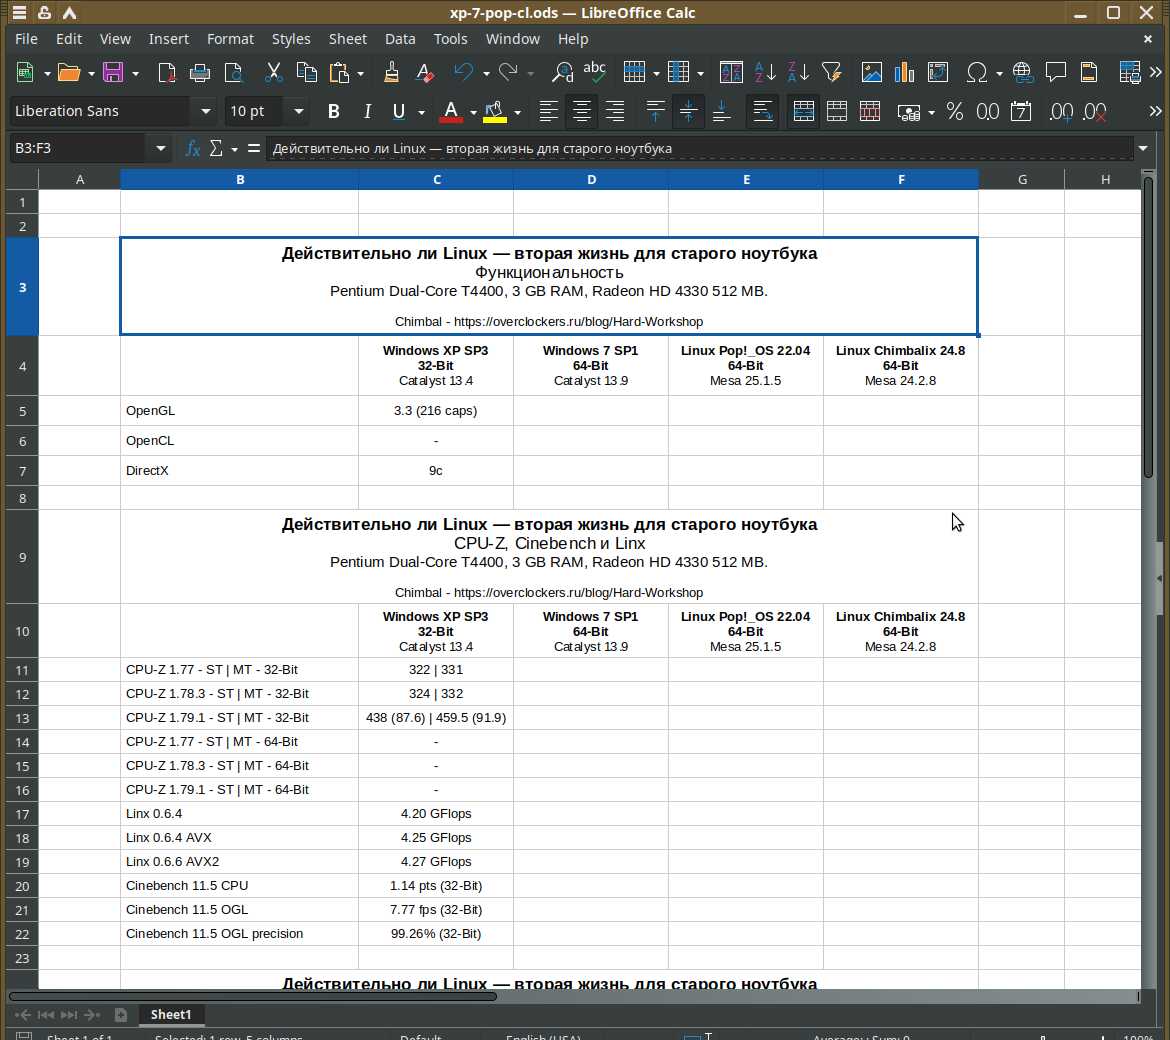Viewport: 1170px width, 1040px height.
Task: Open the Sheet menu
Action: pyautogui.click(x=347, y=39)
